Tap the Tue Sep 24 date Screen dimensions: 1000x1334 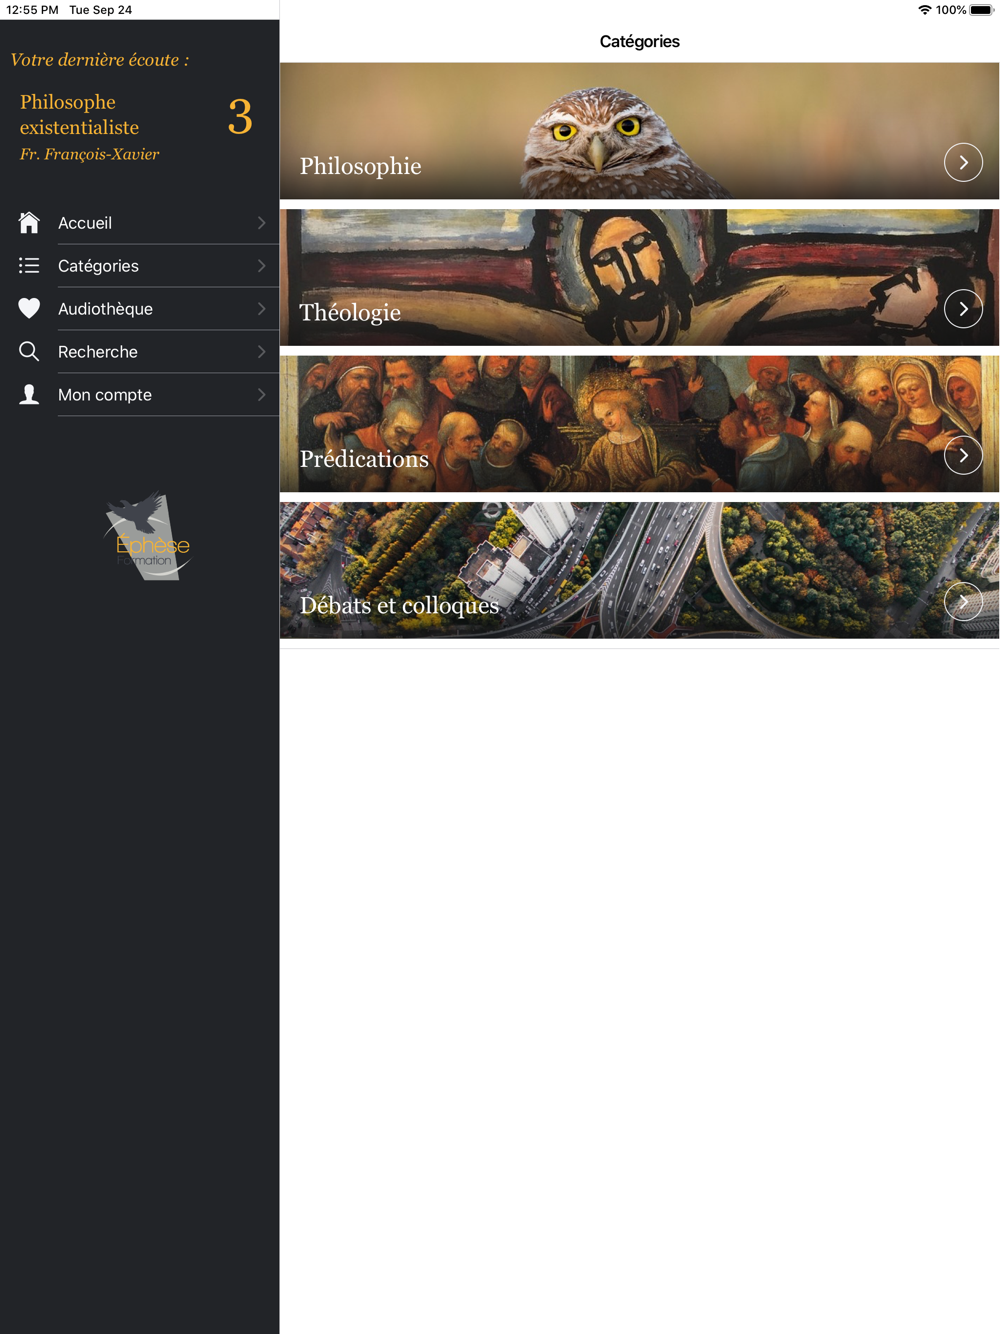pos(100,10)
